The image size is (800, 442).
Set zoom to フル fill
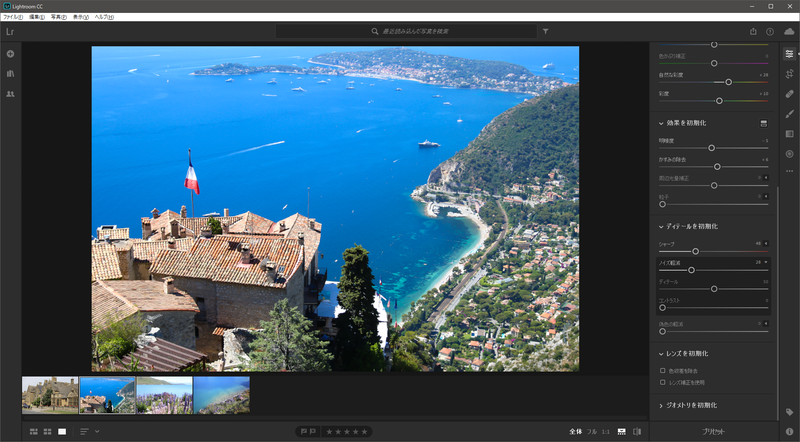point(591,432)
